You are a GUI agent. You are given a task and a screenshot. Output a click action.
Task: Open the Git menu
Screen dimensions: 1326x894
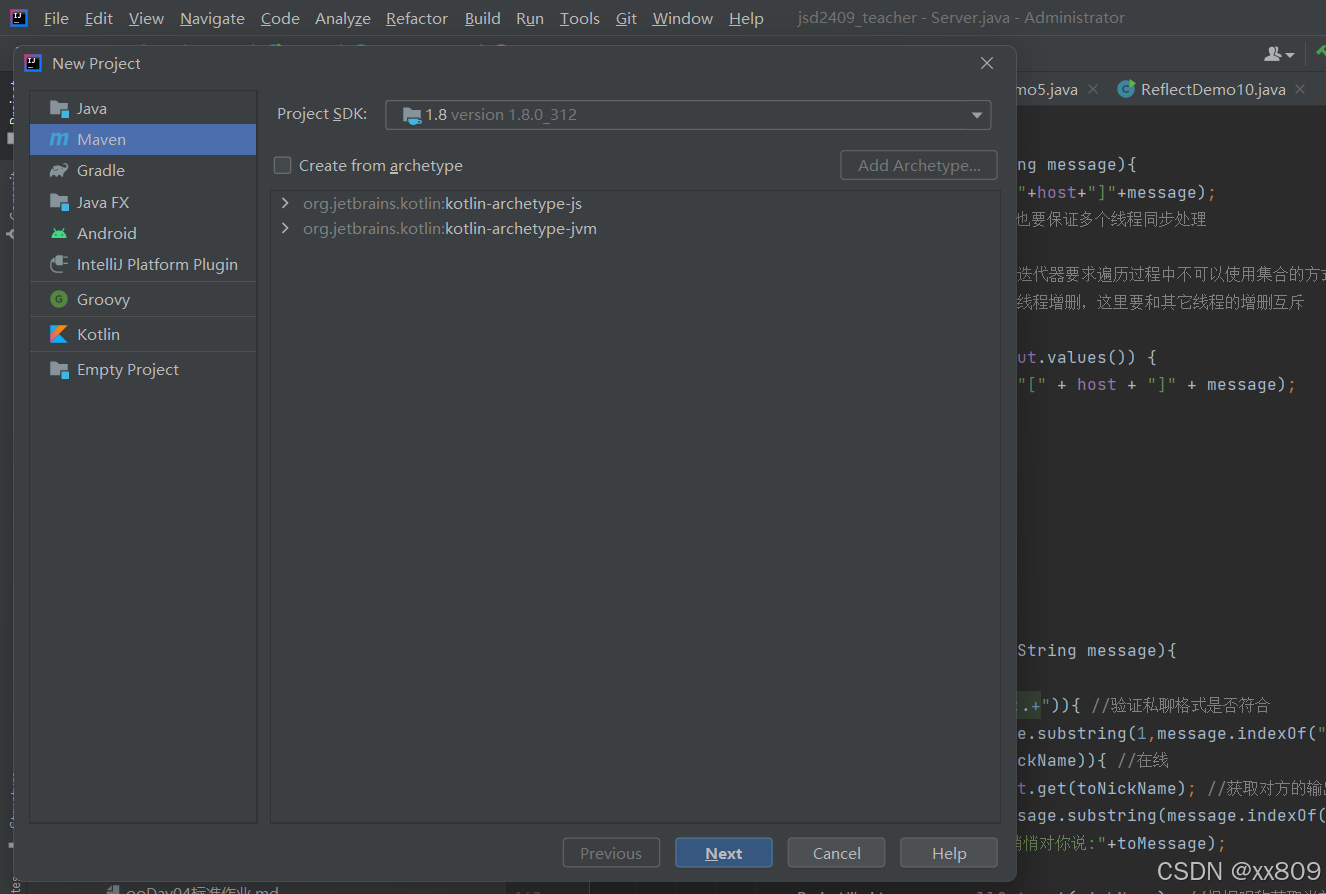626,18
